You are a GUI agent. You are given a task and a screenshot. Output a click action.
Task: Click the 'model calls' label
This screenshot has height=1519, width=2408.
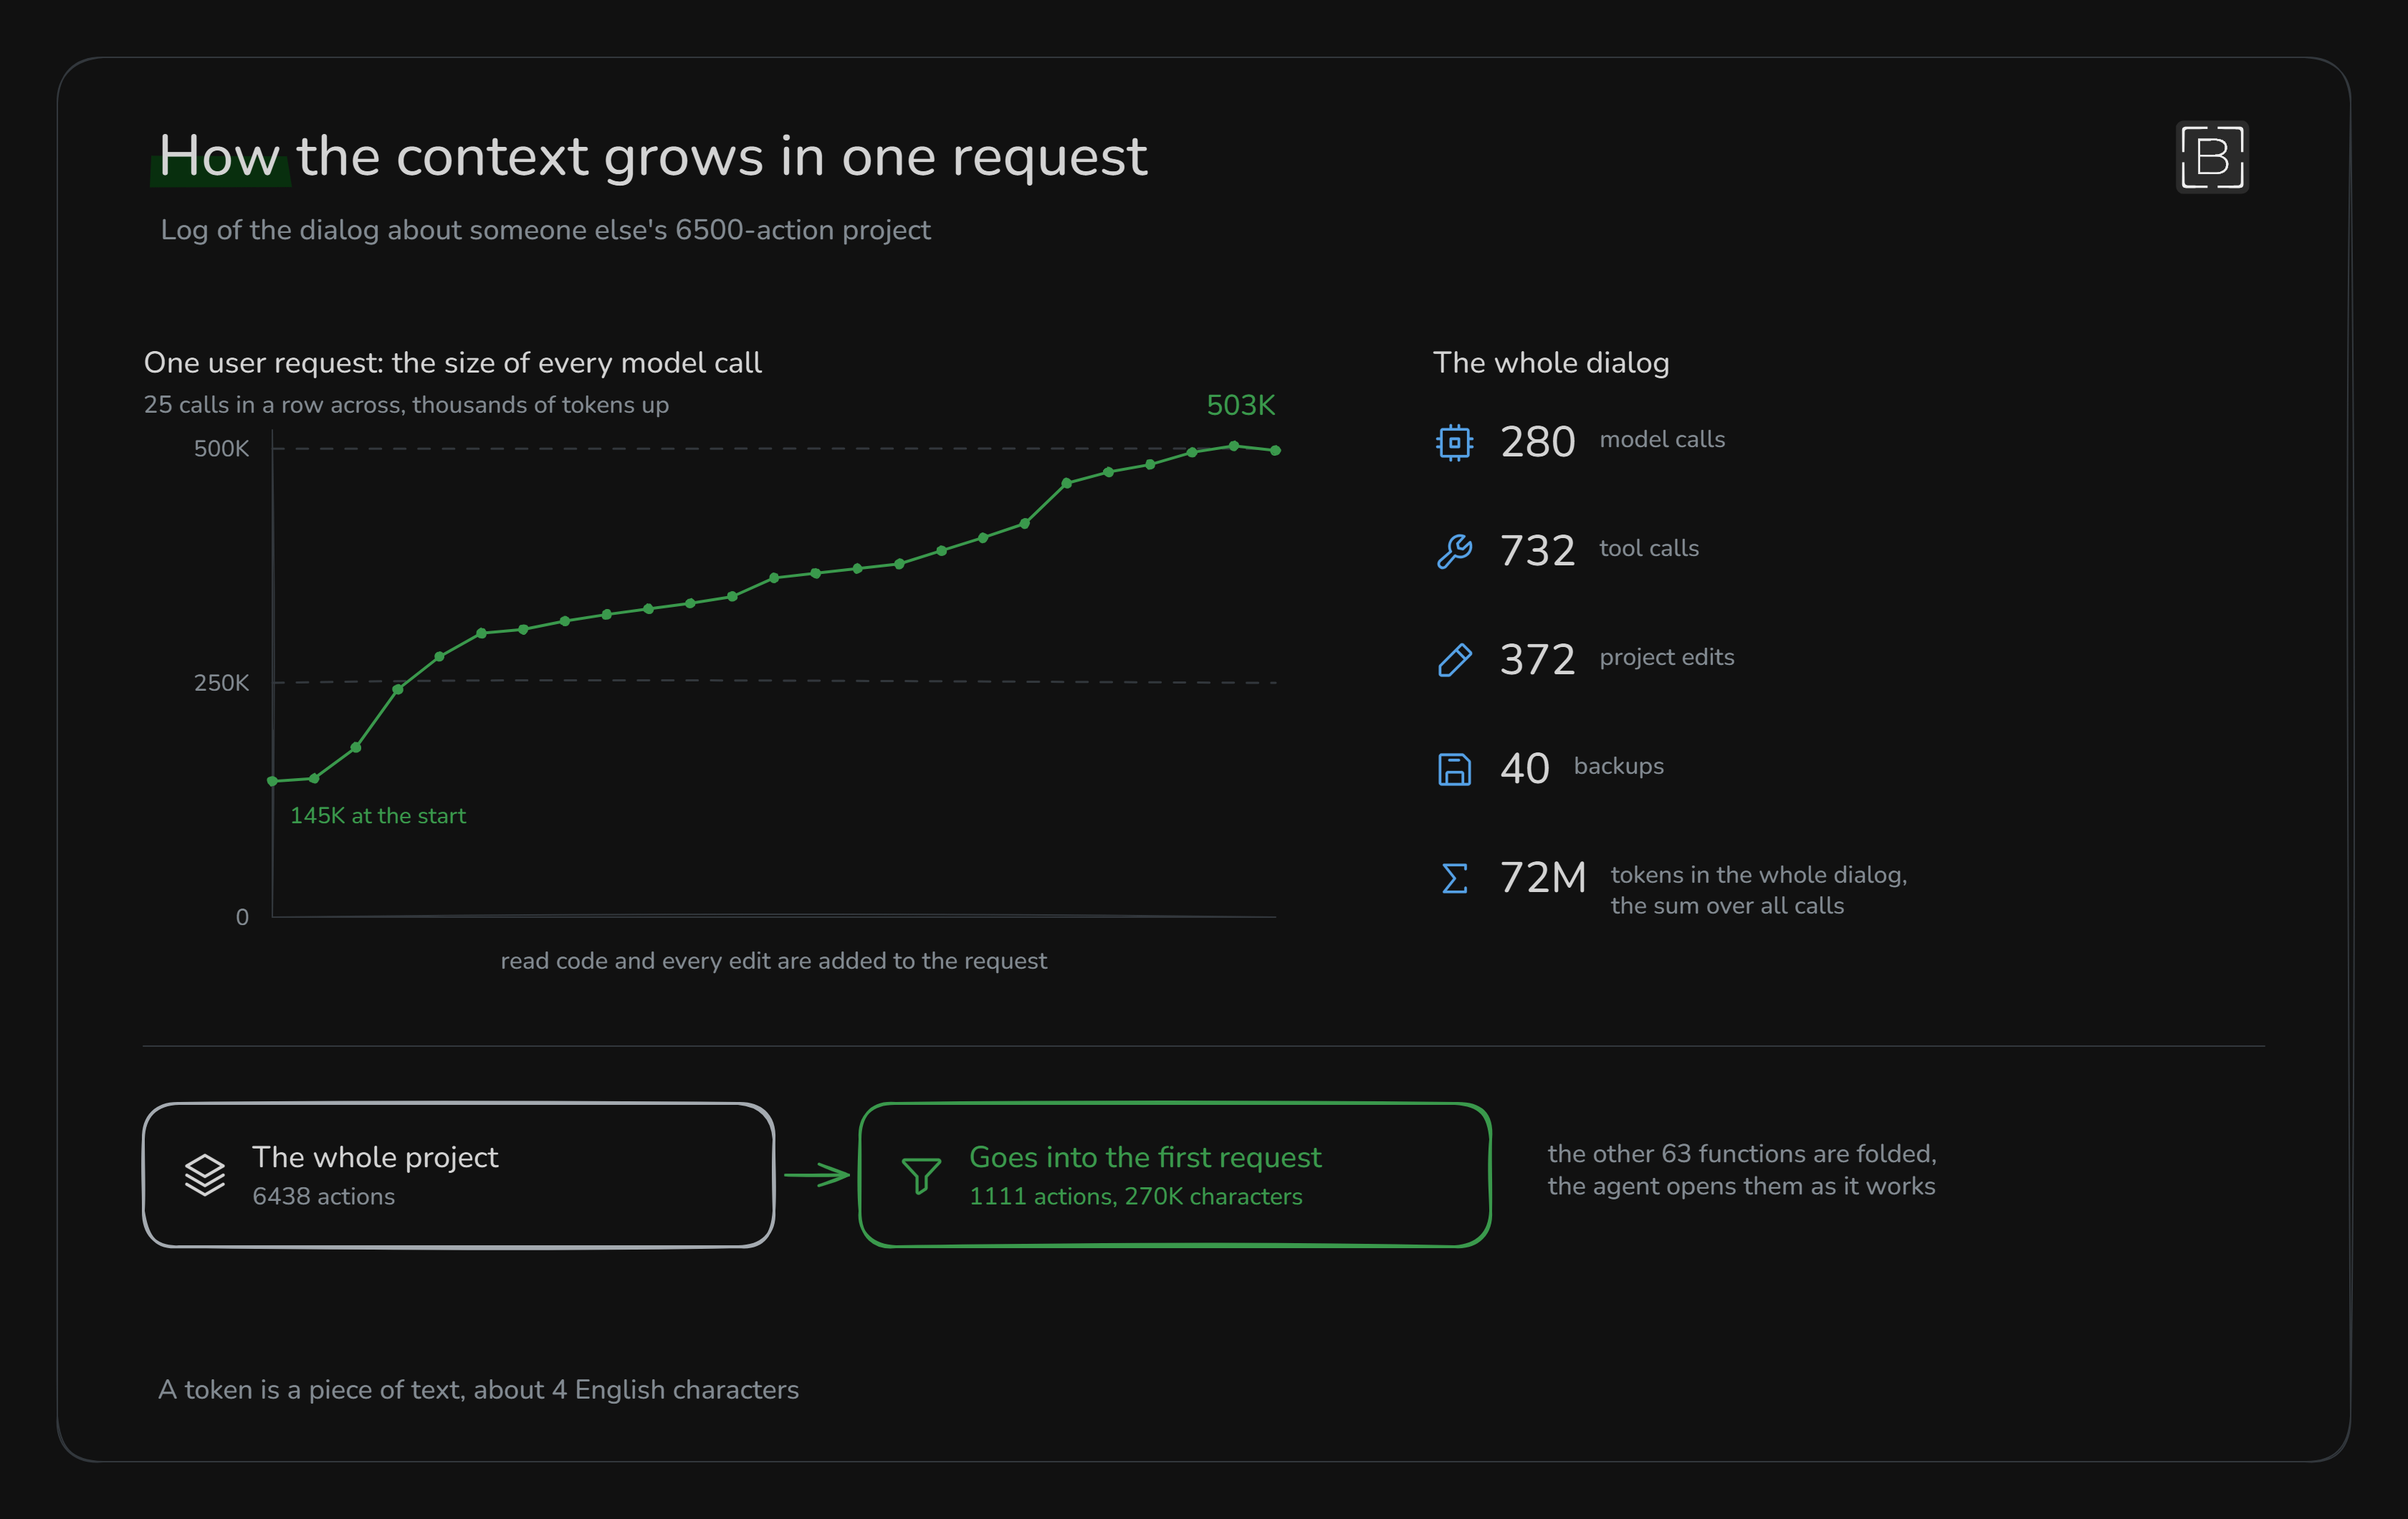[x=1662, y=440]
